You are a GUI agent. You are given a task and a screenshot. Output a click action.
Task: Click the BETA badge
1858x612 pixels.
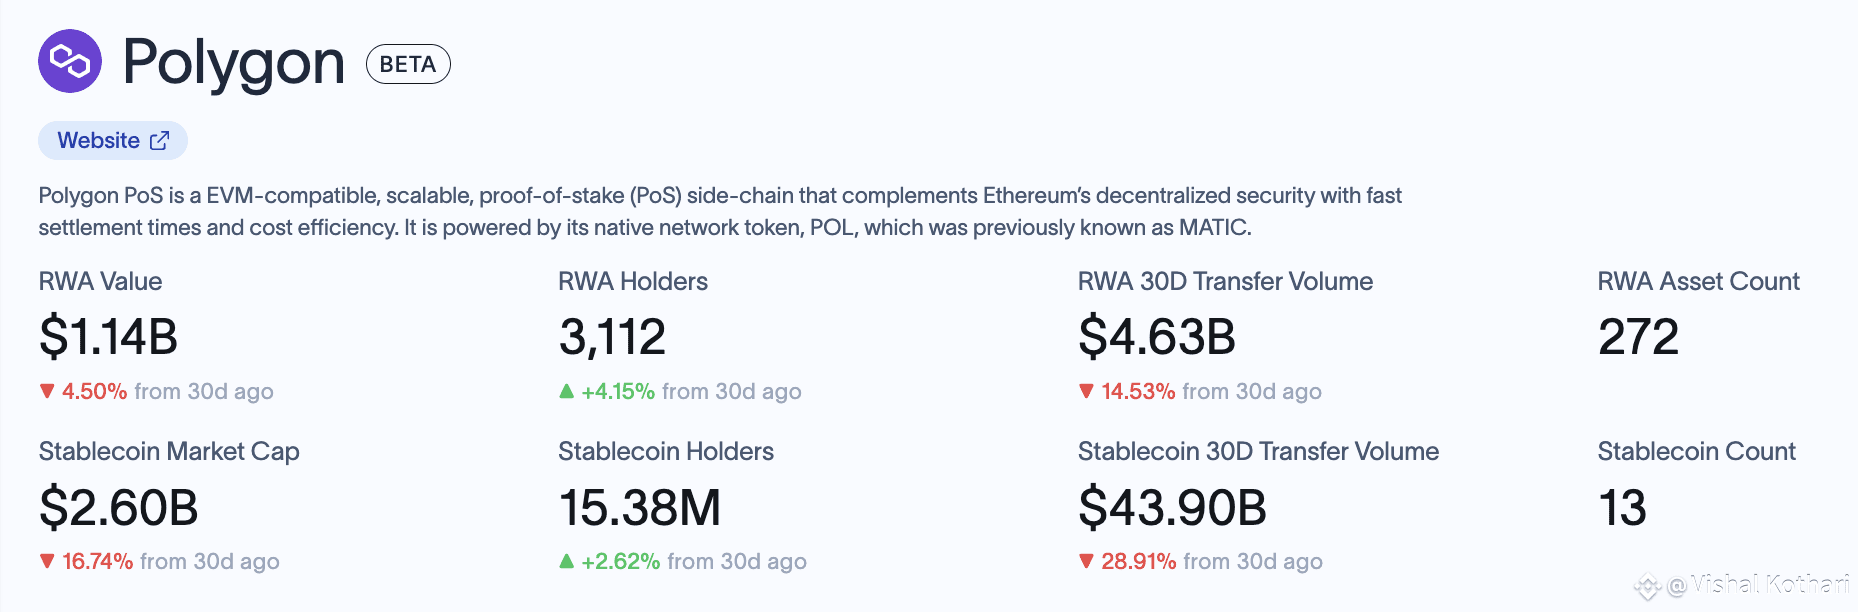tap(408, 64)
